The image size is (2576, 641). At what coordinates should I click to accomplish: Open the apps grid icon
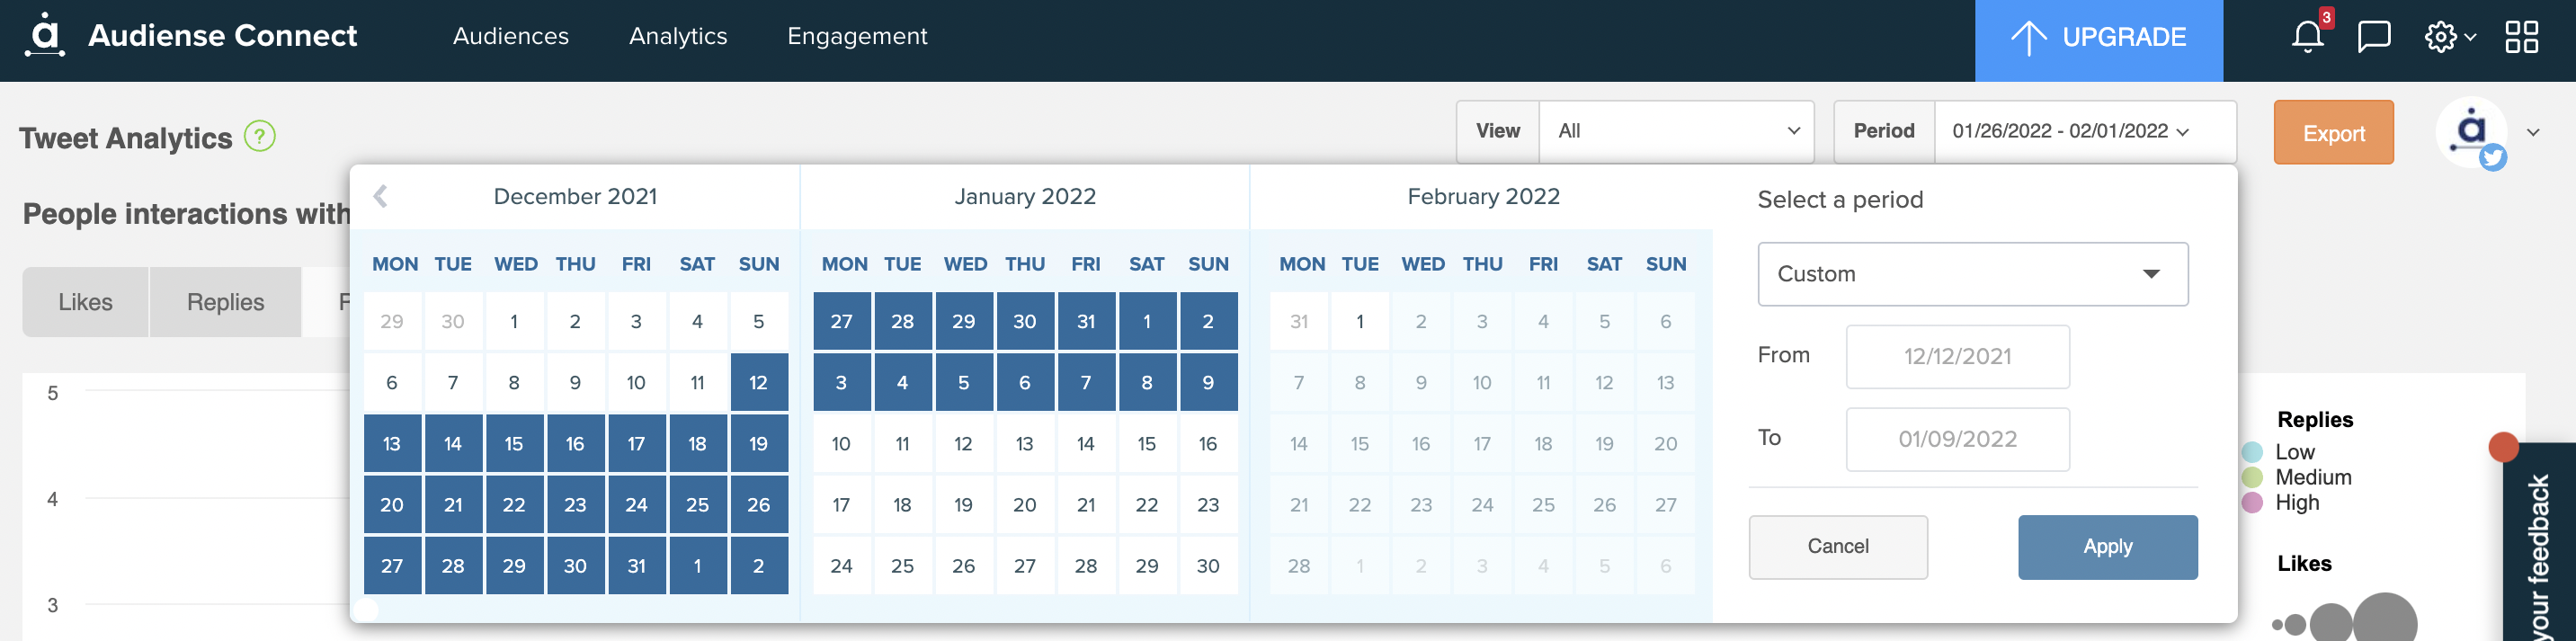[2521, 37]
